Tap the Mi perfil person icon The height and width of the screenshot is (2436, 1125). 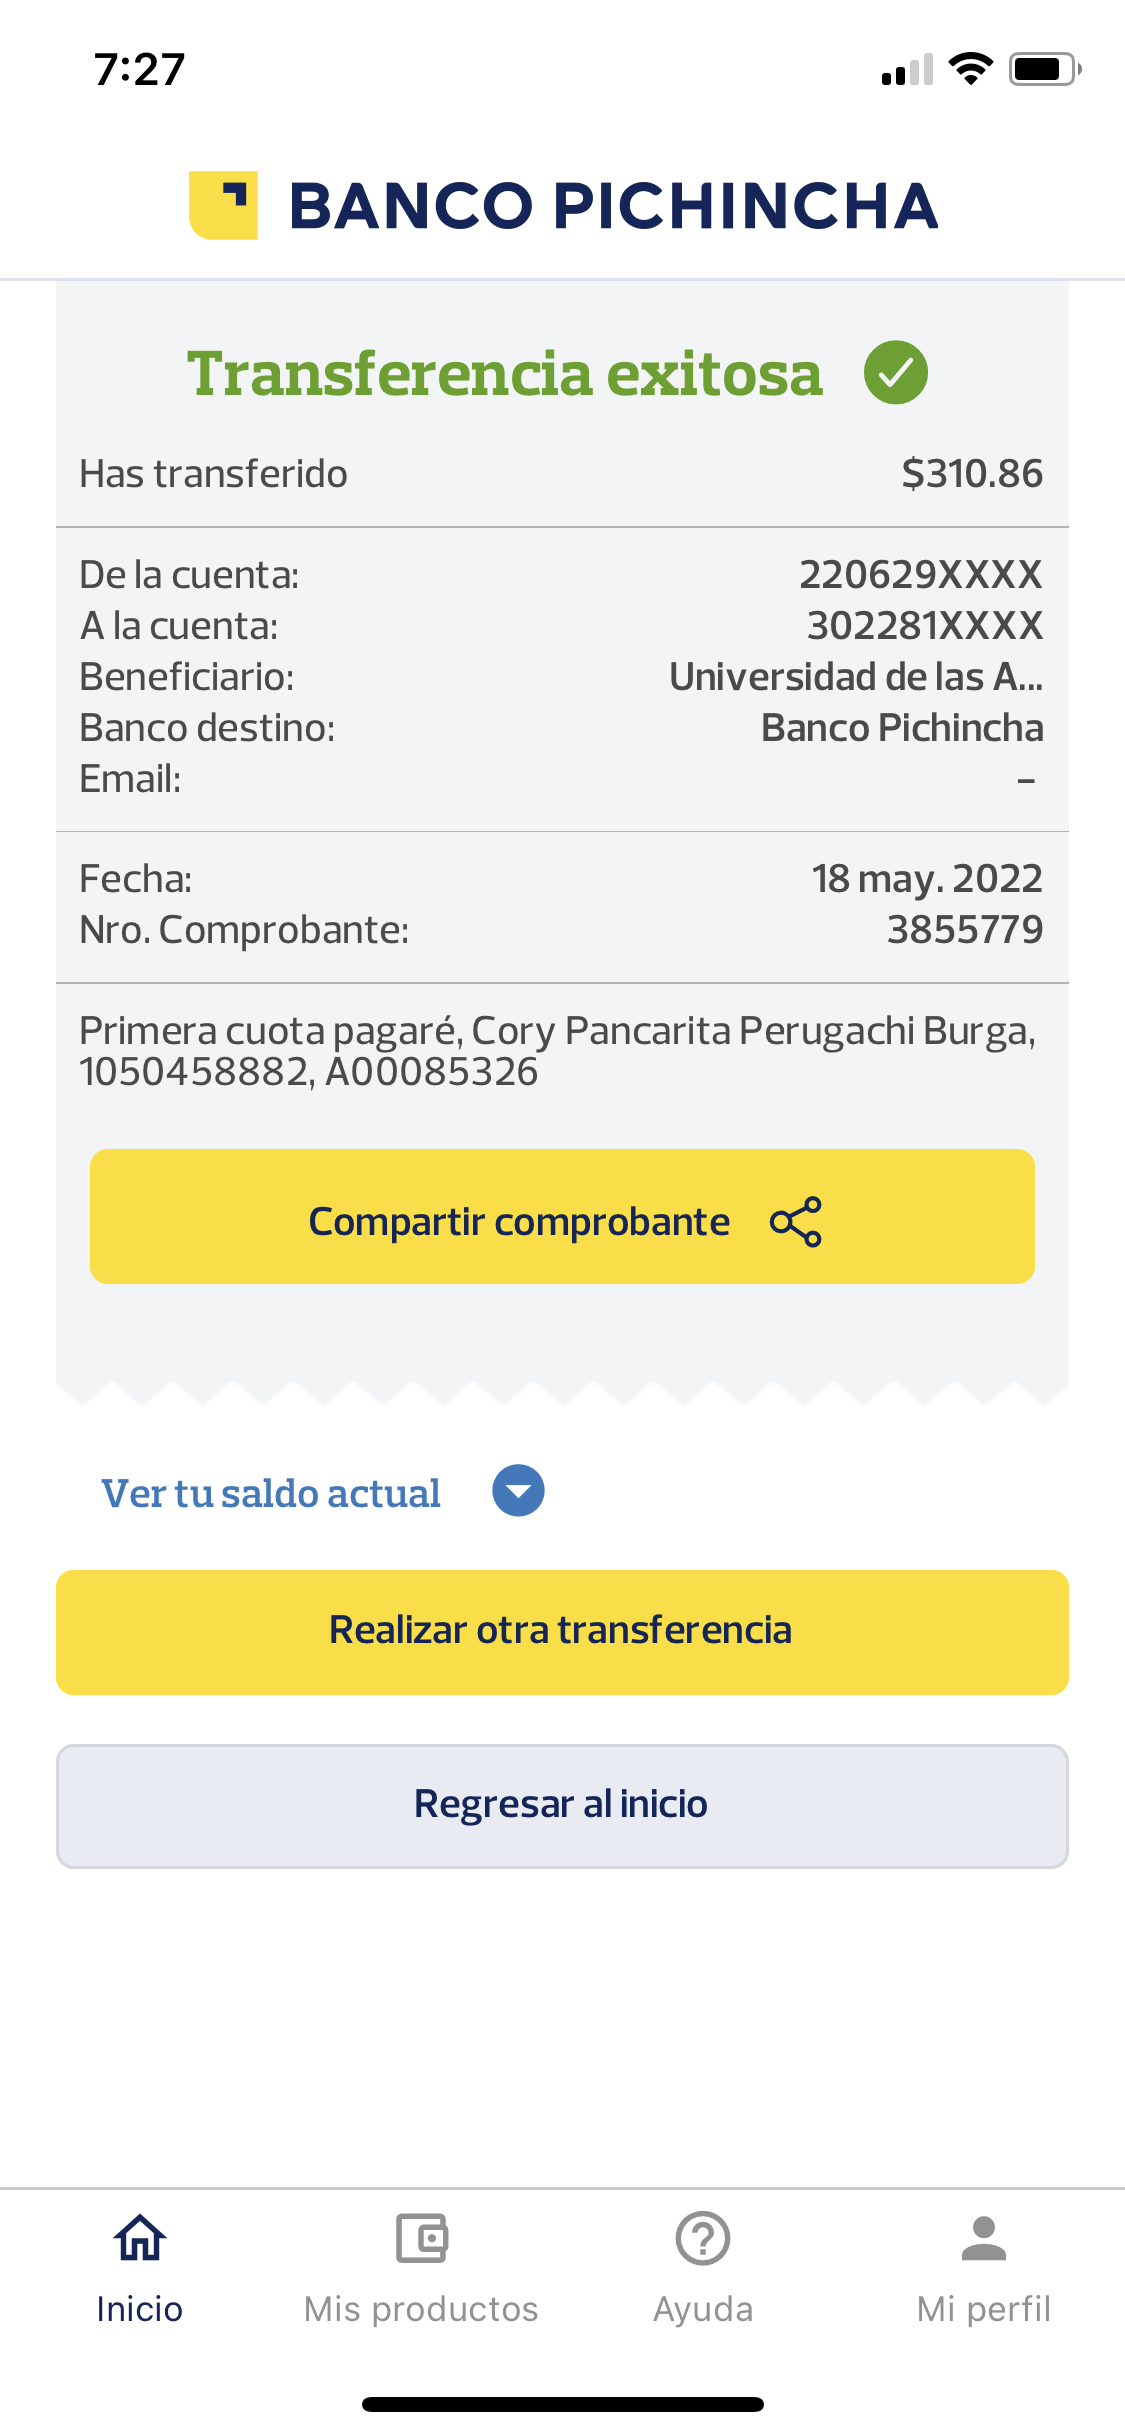(x=984, y=2238)
